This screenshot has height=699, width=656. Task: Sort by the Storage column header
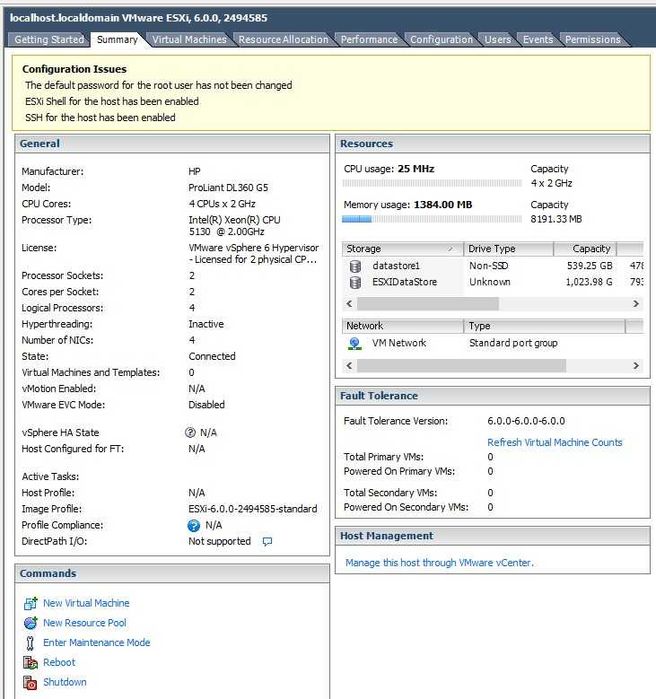pos(403,249)
